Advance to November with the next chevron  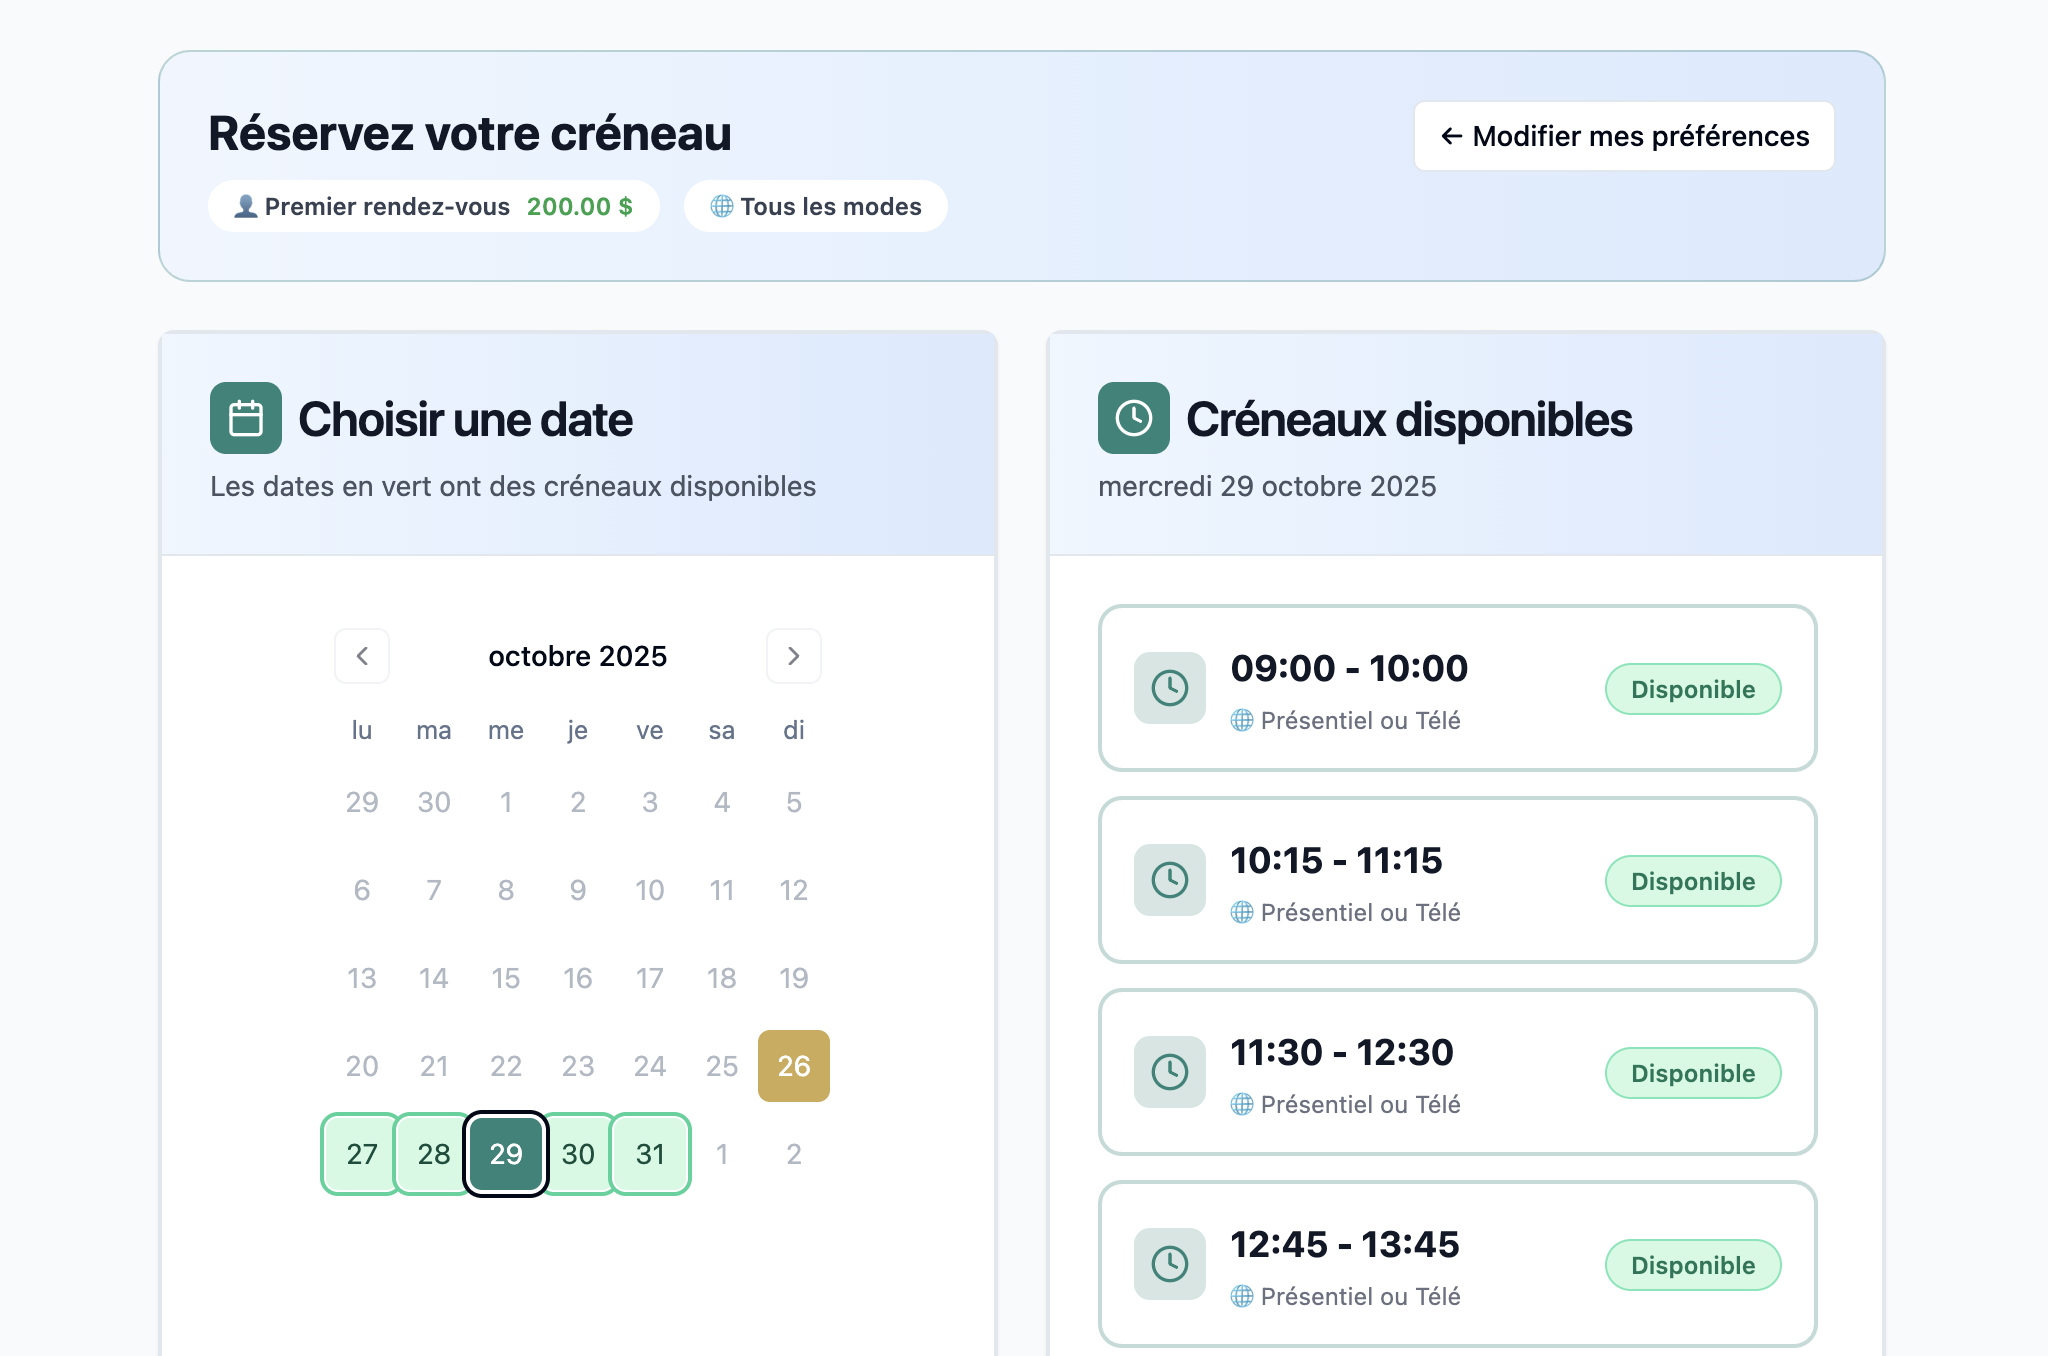coord(793,655)
